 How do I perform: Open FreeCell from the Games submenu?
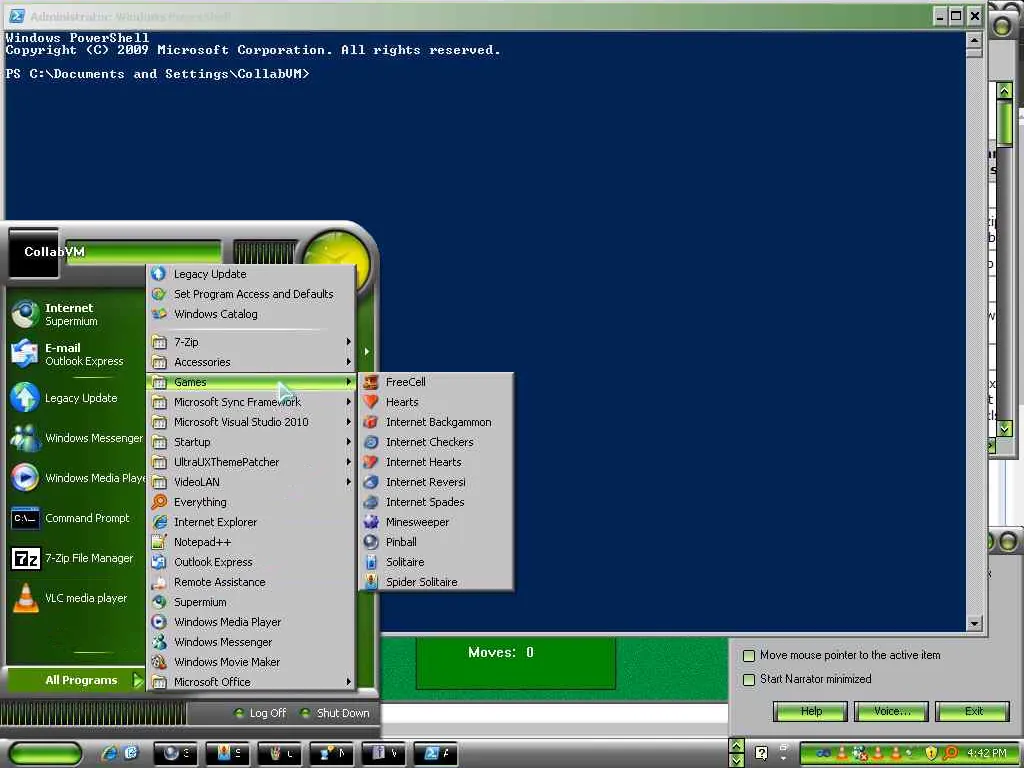coord(436,382)
